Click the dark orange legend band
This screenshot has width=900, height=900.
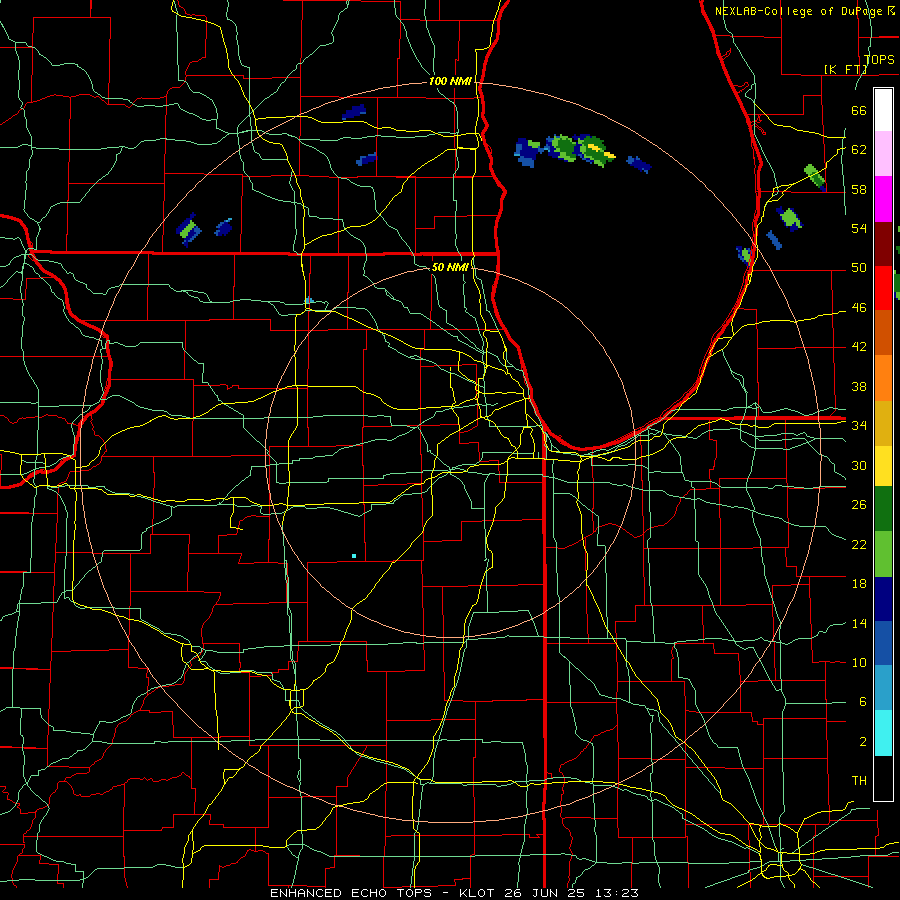pyautogui.click(x=883, y=333)
